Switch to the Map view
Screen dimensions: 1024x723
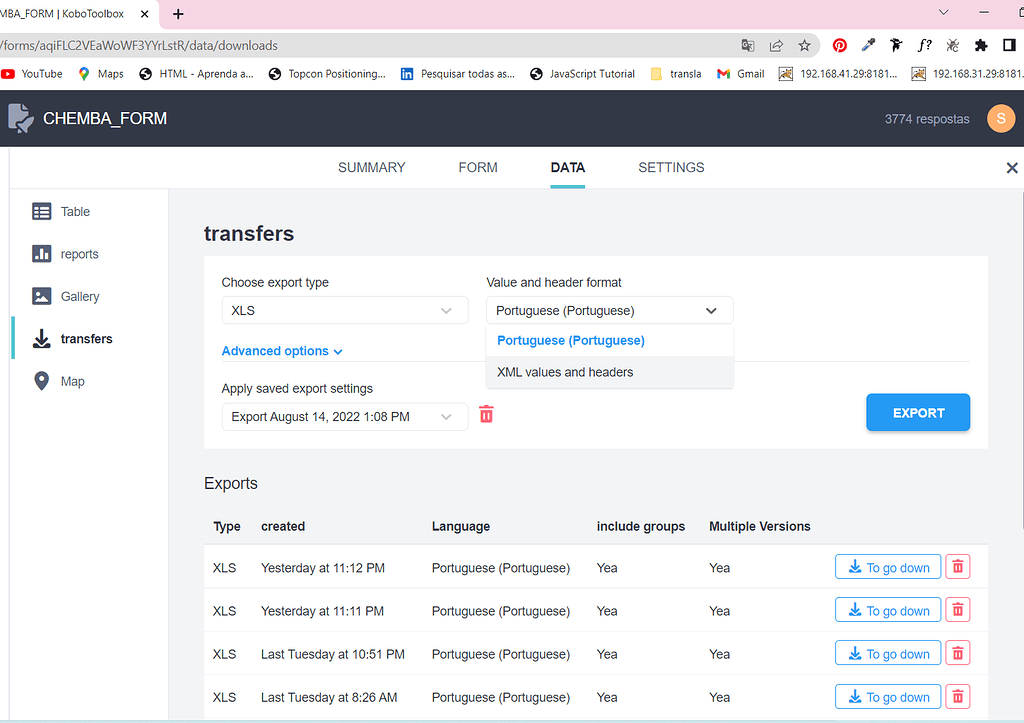pyautogui.click(x=73, y=381)
